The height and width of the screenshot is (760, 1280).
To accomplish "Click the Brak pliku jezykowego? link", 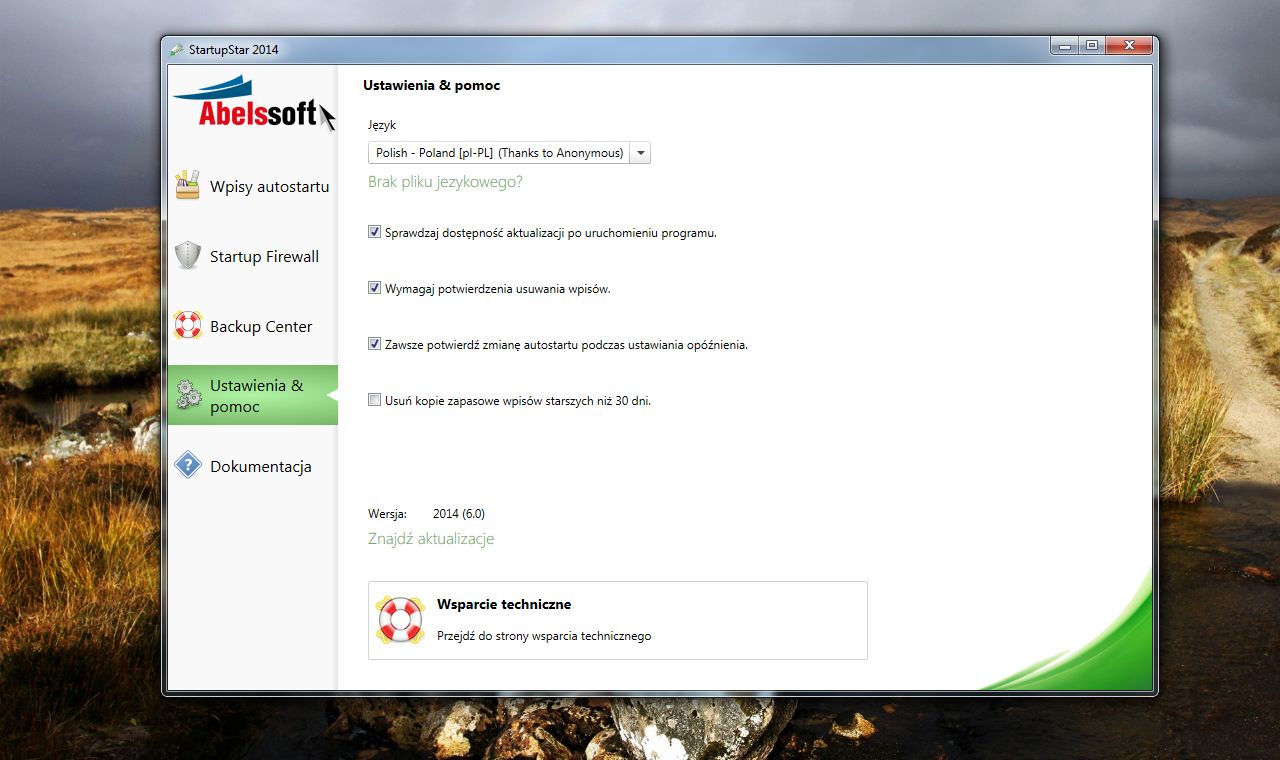I will point(445,182).
